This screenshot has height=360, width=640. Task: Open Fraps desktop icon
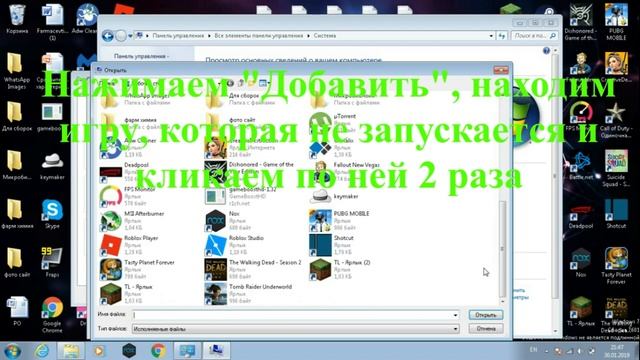coord(52,262)
